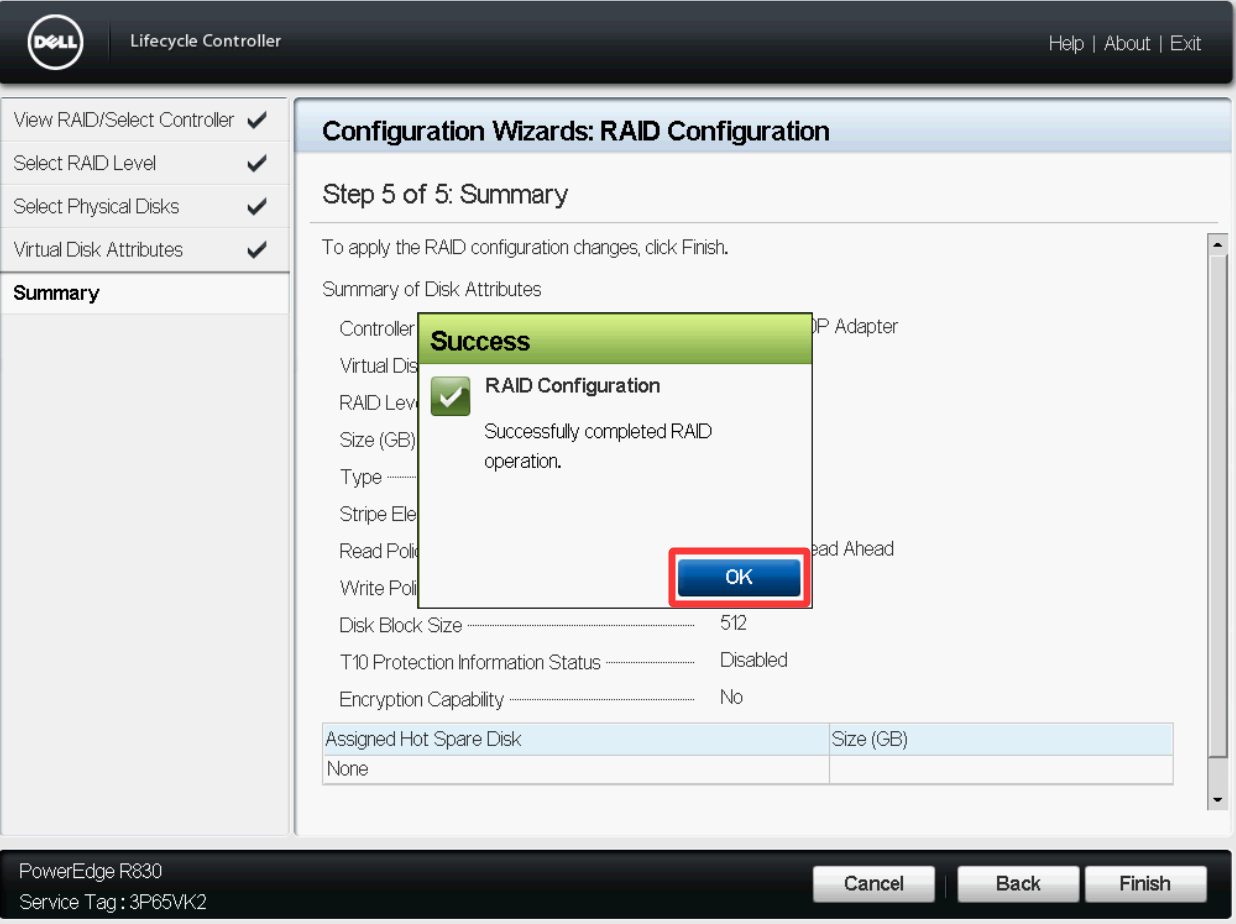Screen dimensions: 1236x924
Task: Click the Dell logo icon
Action: 55,43
